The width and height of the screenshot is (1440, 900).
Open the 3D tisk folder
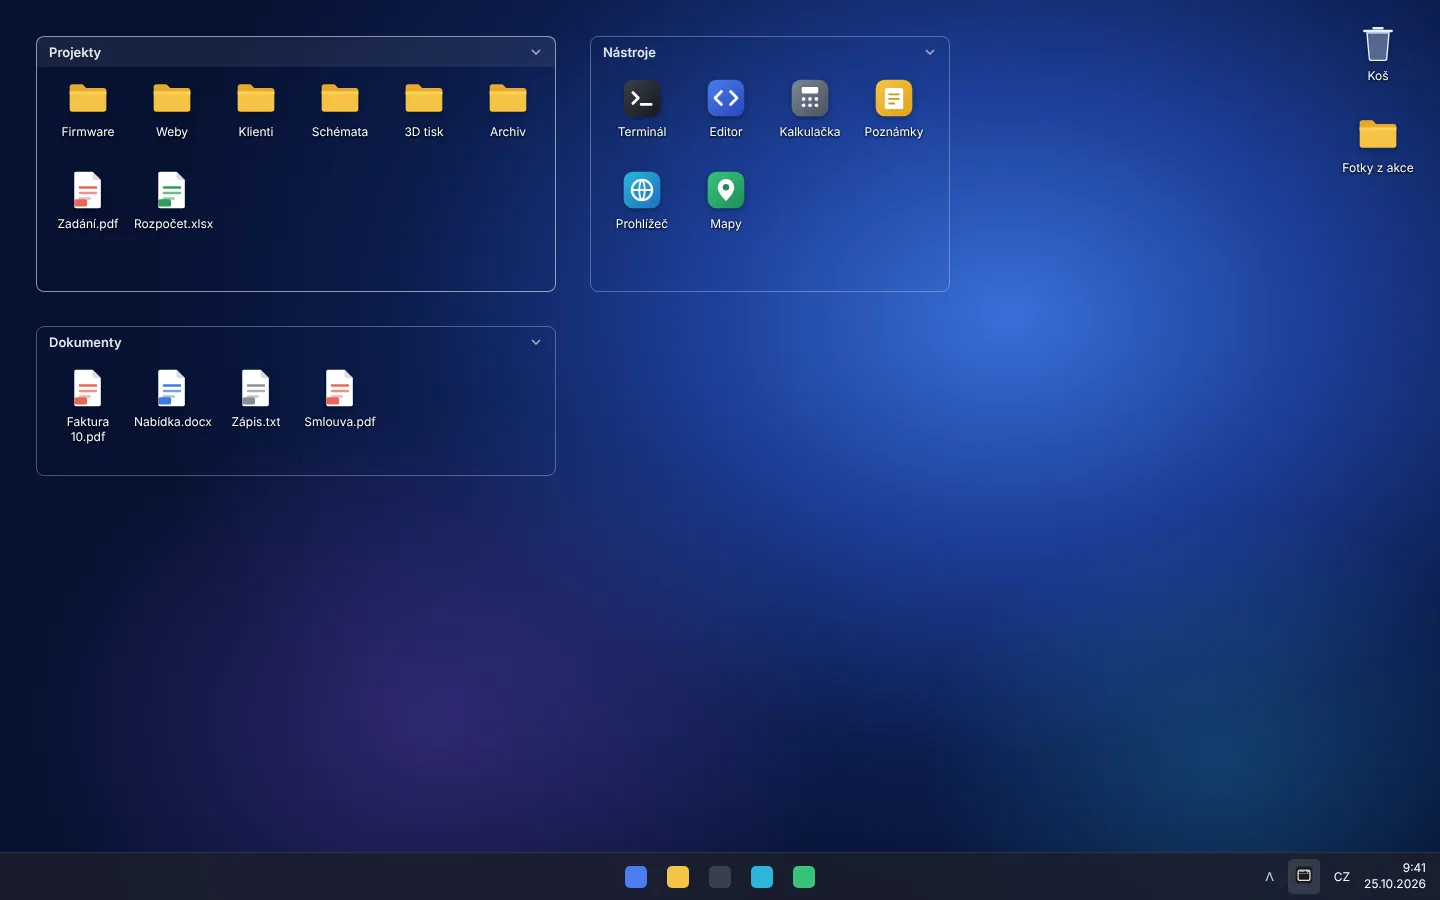point(424,99)
